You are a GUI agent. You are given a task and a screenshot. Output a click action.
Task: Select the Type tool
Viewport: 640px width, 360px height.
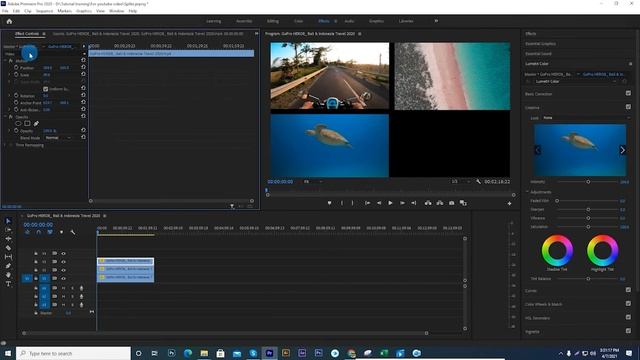pyautogui.click(x=8, y=284)
